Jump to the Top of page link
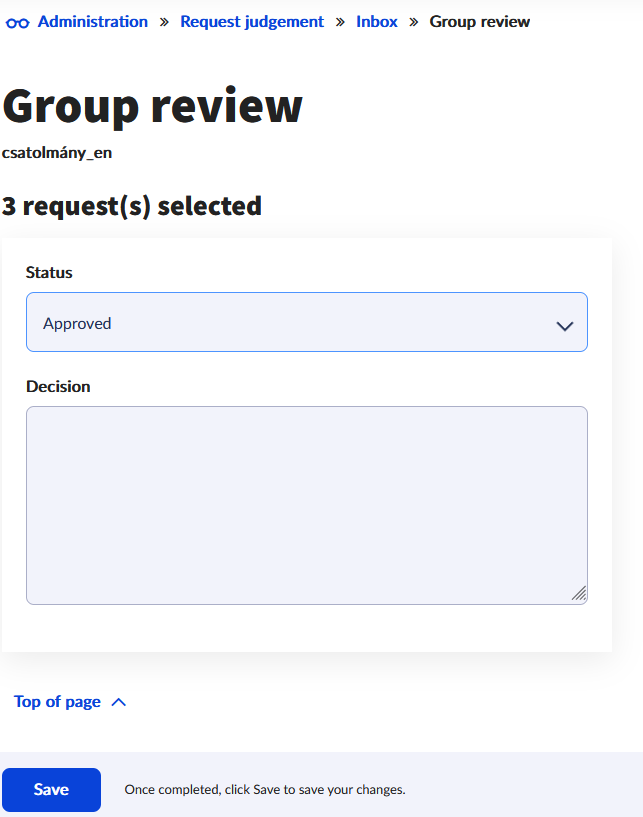643x817 pixels. 57,702
